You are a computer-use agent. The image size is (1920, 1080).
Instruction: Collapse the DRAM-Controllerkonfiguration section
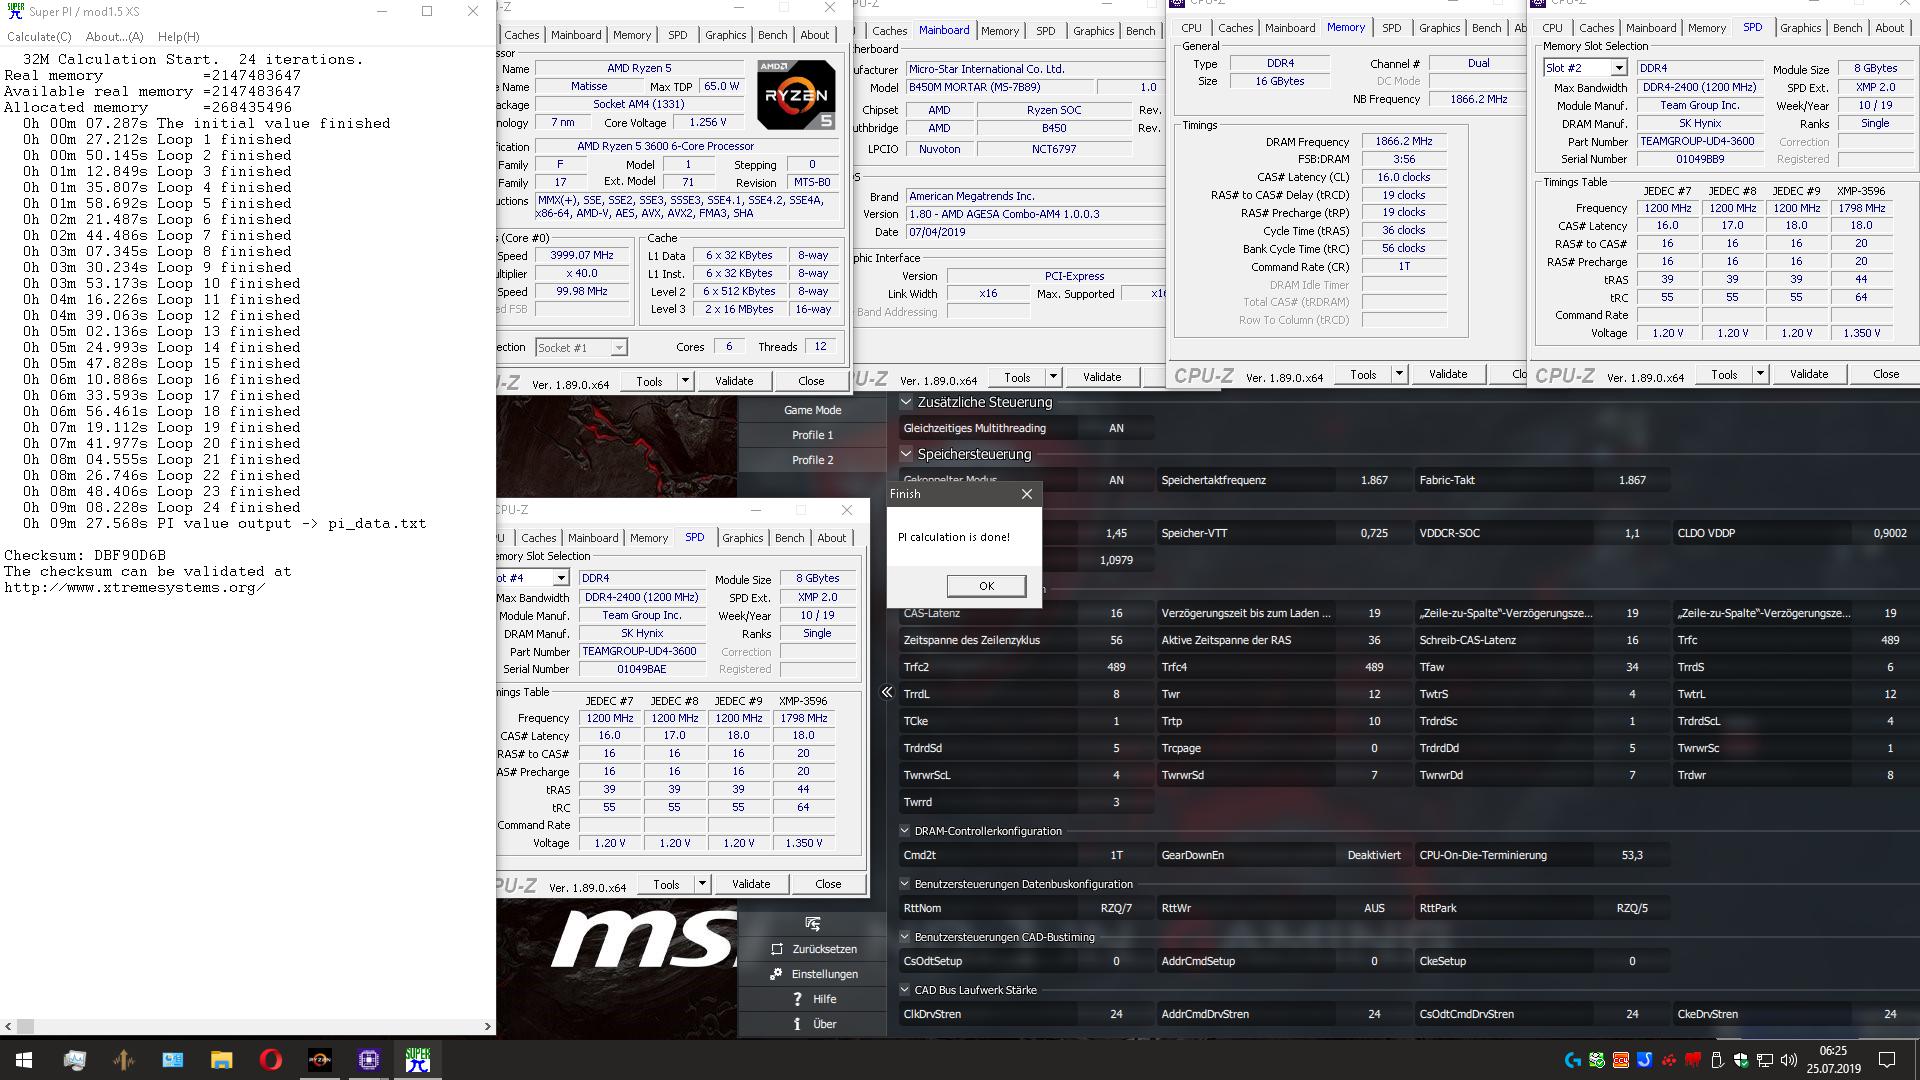point(905,831)
